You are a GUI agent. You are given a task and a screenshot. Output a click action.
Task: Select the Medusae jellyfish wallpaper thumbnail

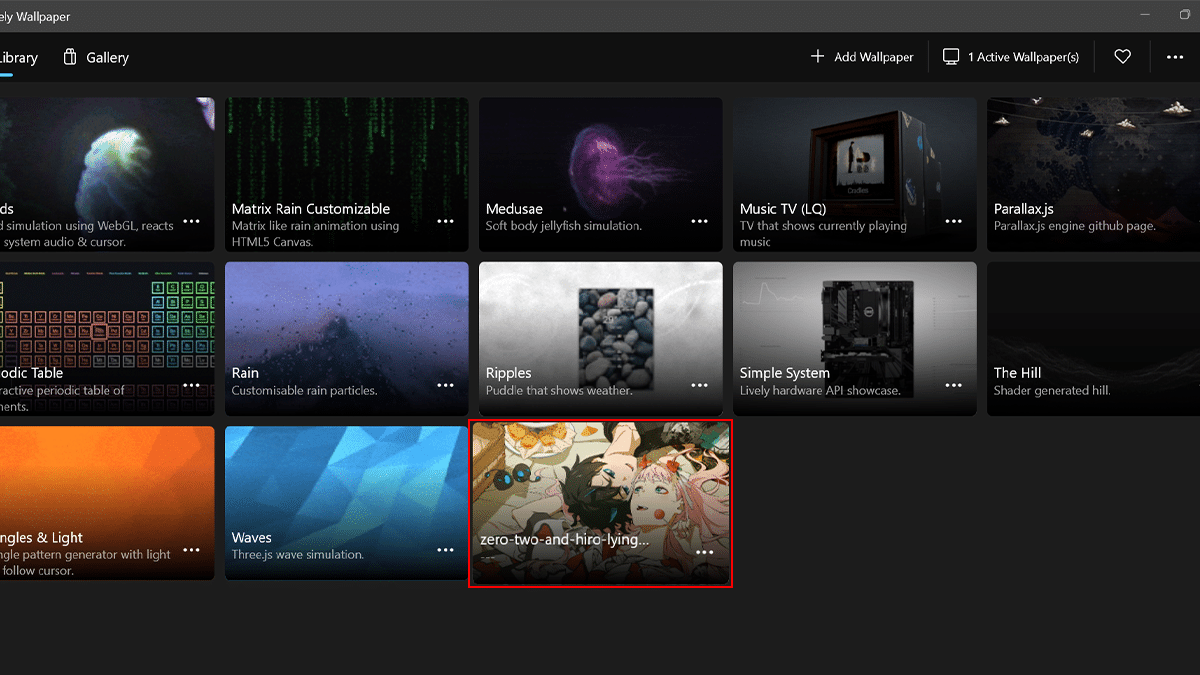[x=600, y=150]
